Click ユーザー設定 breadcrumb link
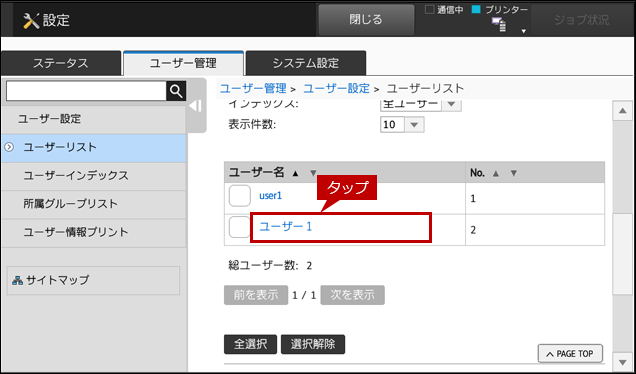The width and height of the screenshot is (636, 374). [337, 88]
